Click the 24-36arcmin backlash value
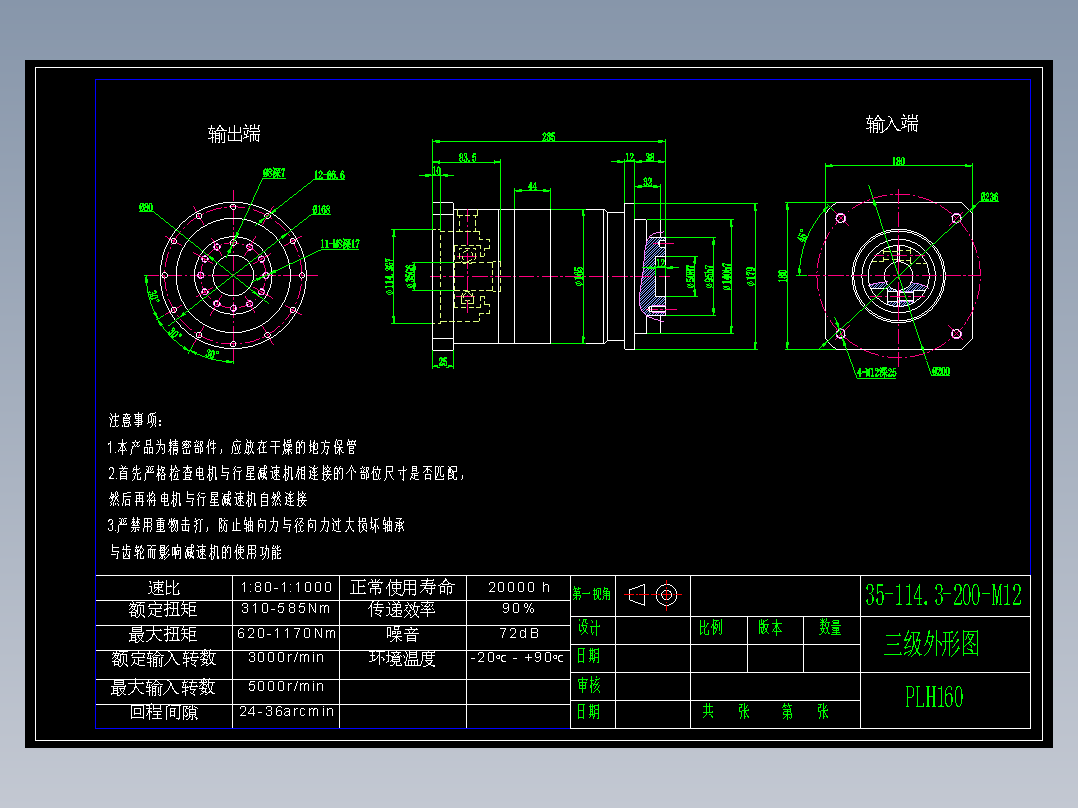1078x808 pixels. (x=286, y=713)
